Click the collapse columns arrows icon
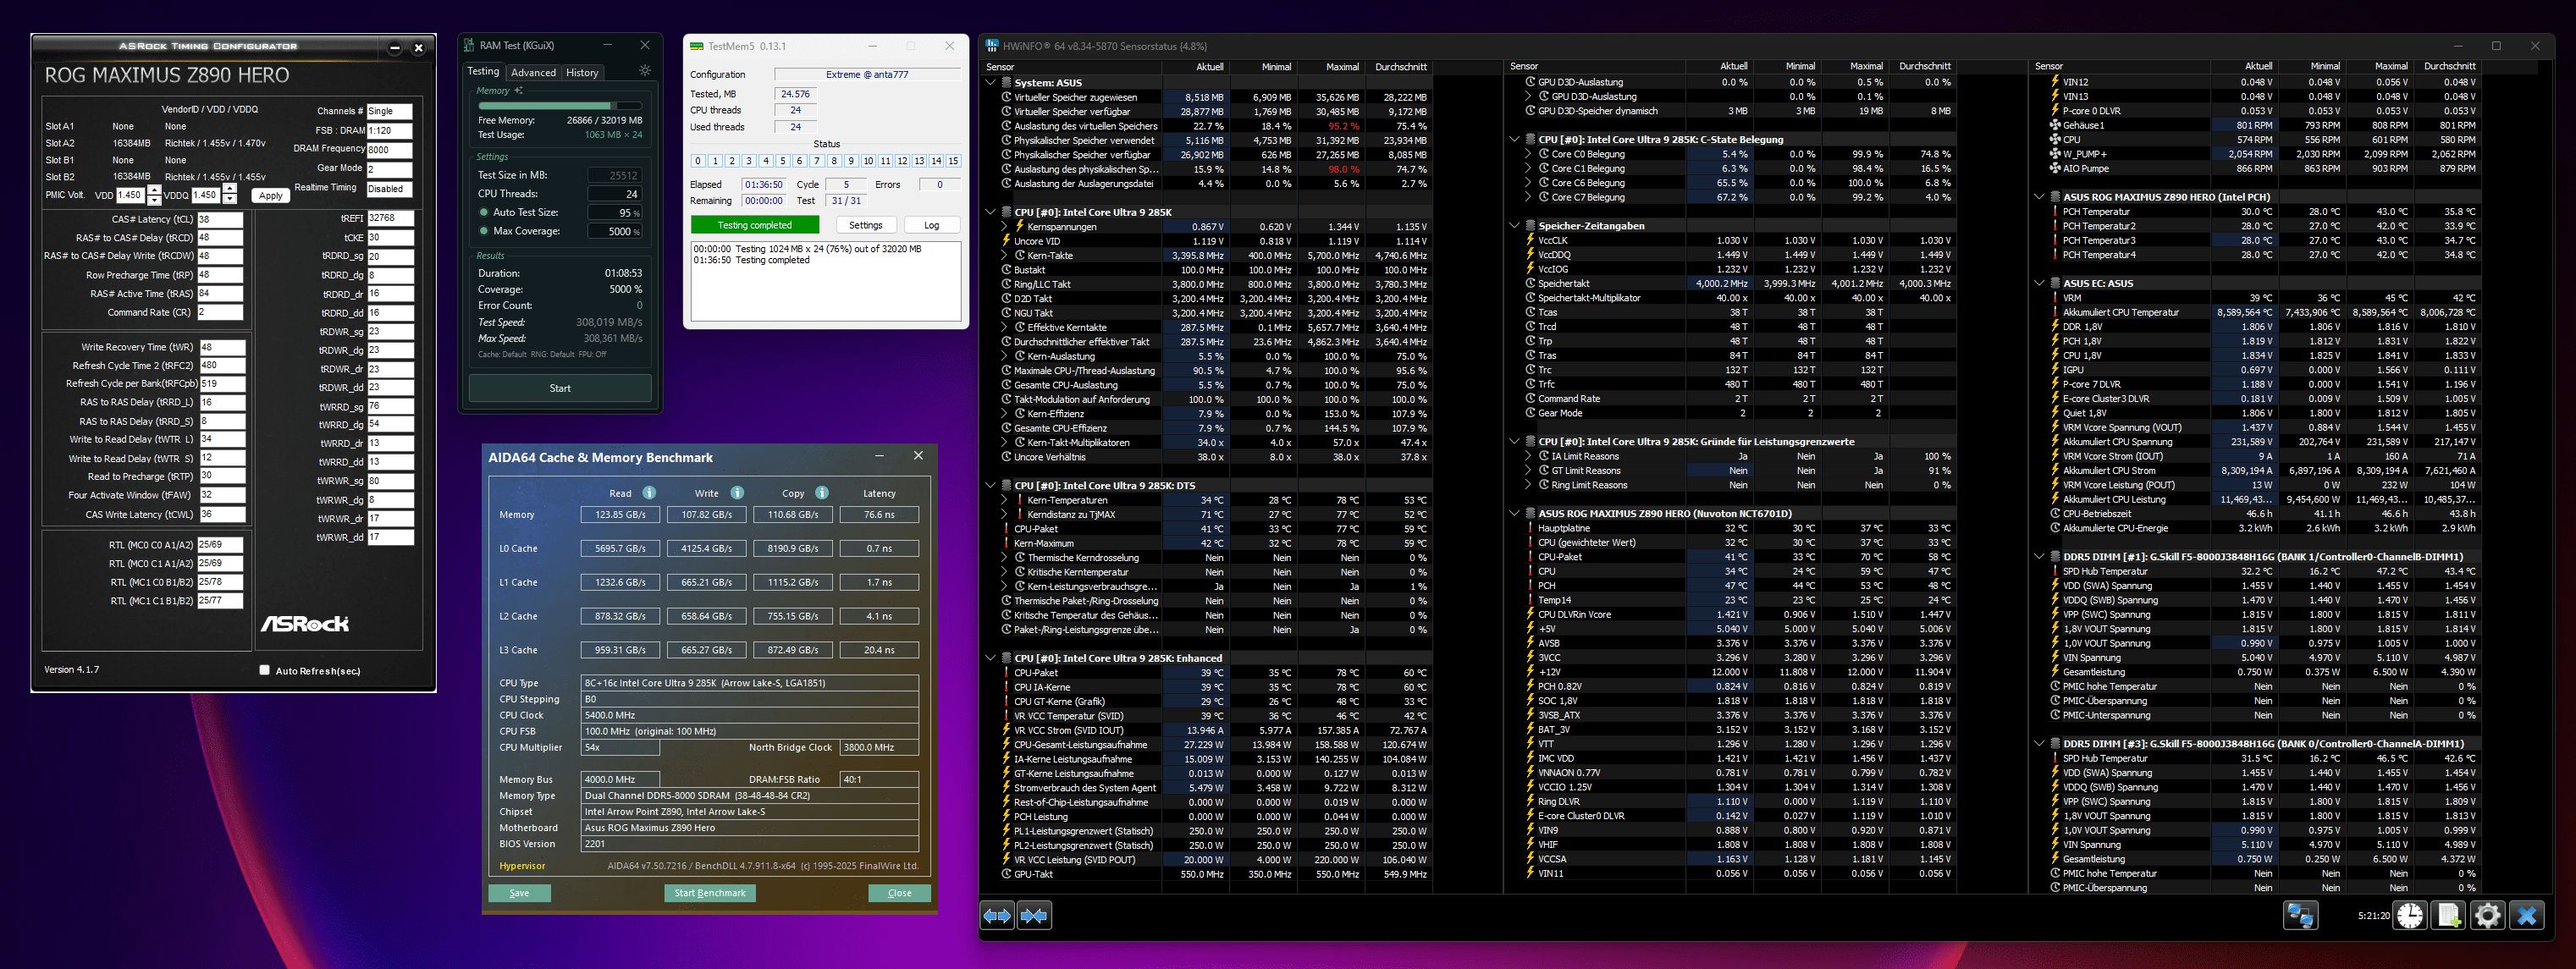This screenshot has height=969, width=2576. coord(1034,915)
